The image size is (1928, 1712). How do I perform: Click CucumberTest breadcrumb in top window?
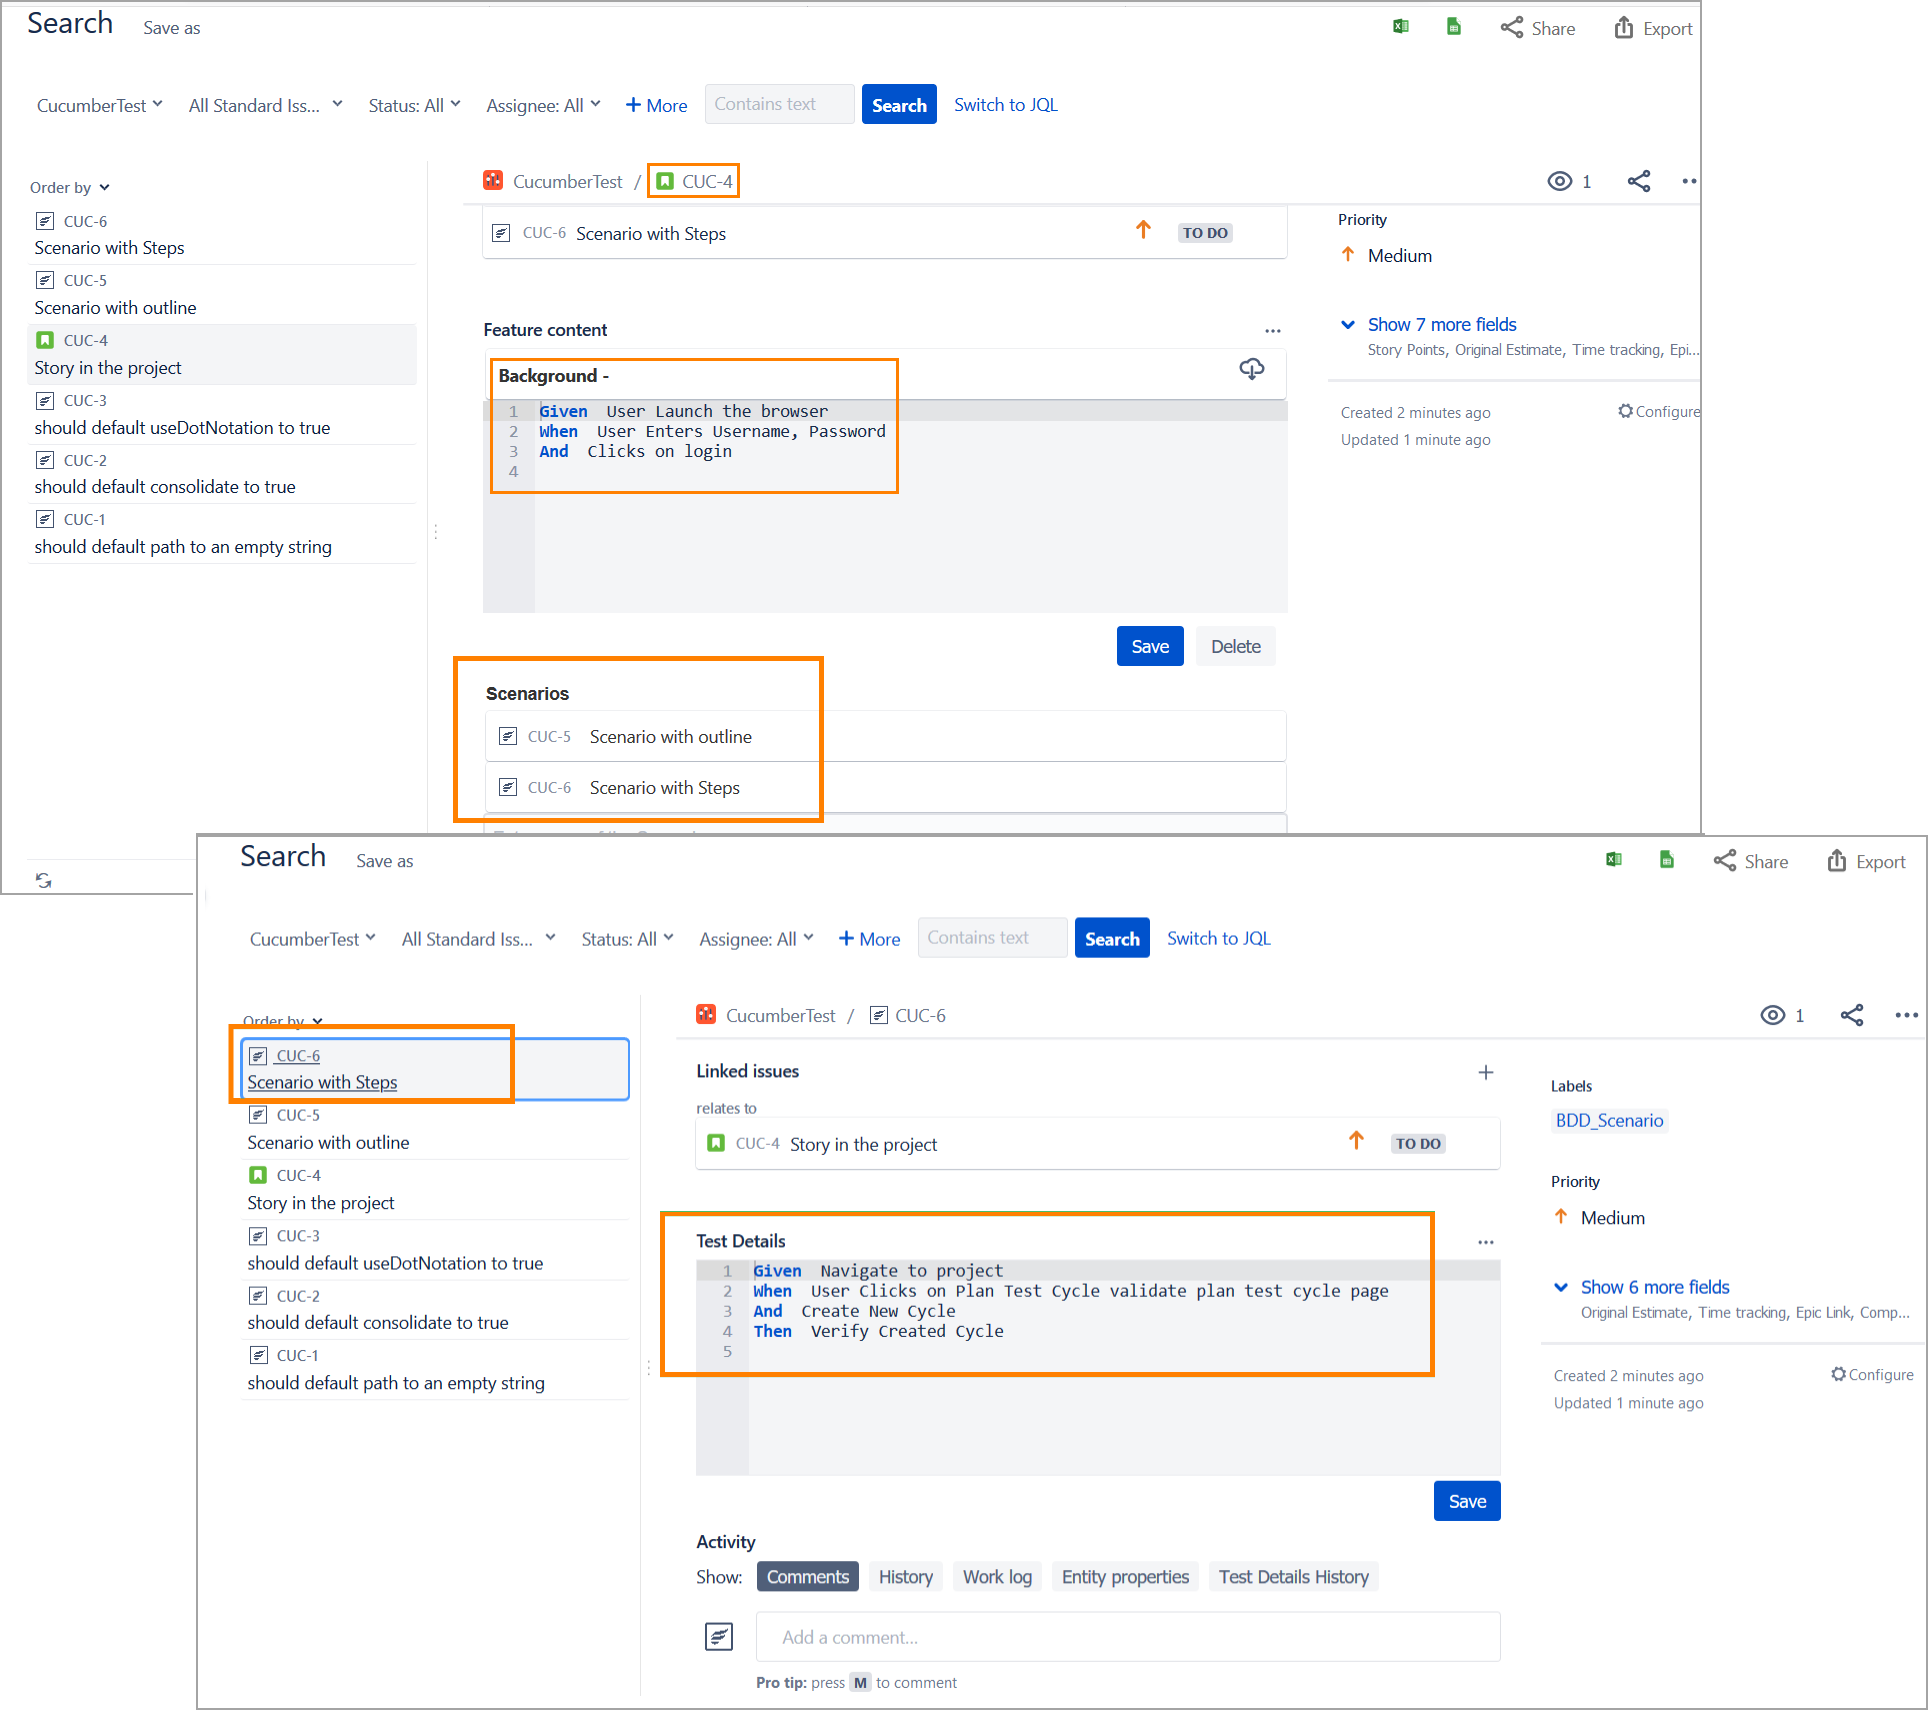pyautogui.click(x=567, y=181)
